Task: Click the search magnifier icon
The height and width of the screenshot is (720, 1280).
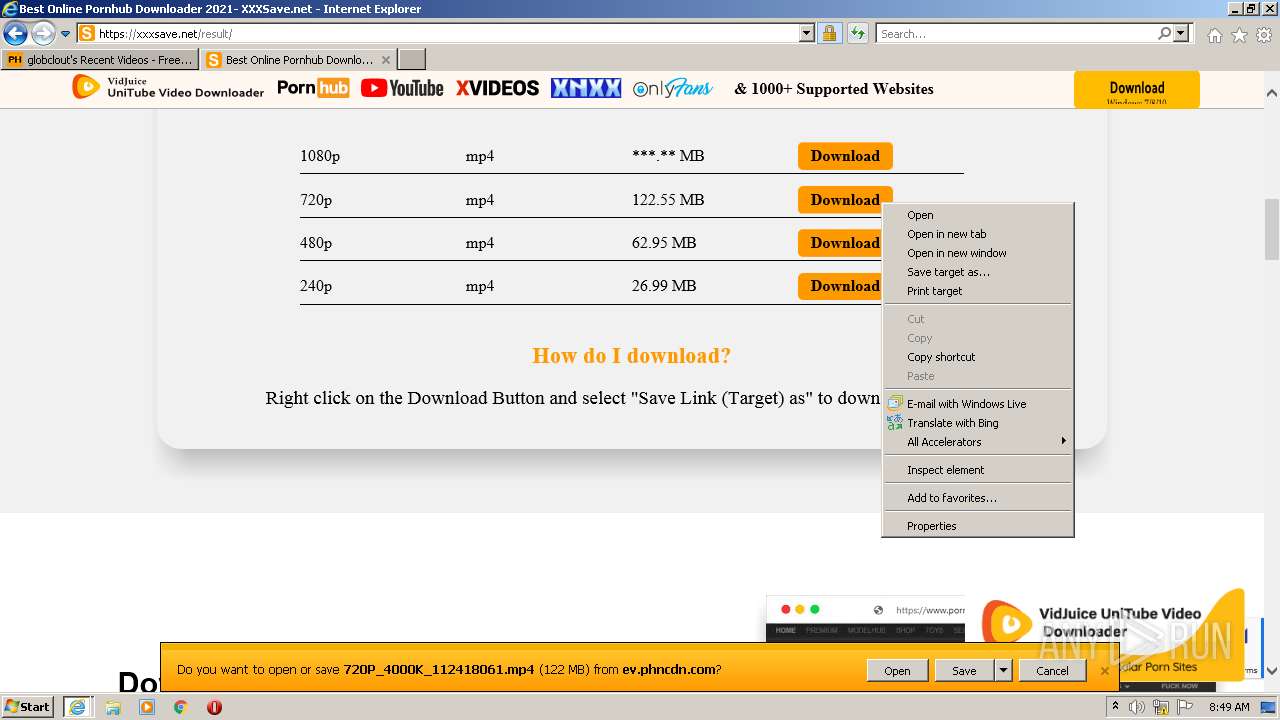Action: pyautogui.click(x=1164, y=34)
